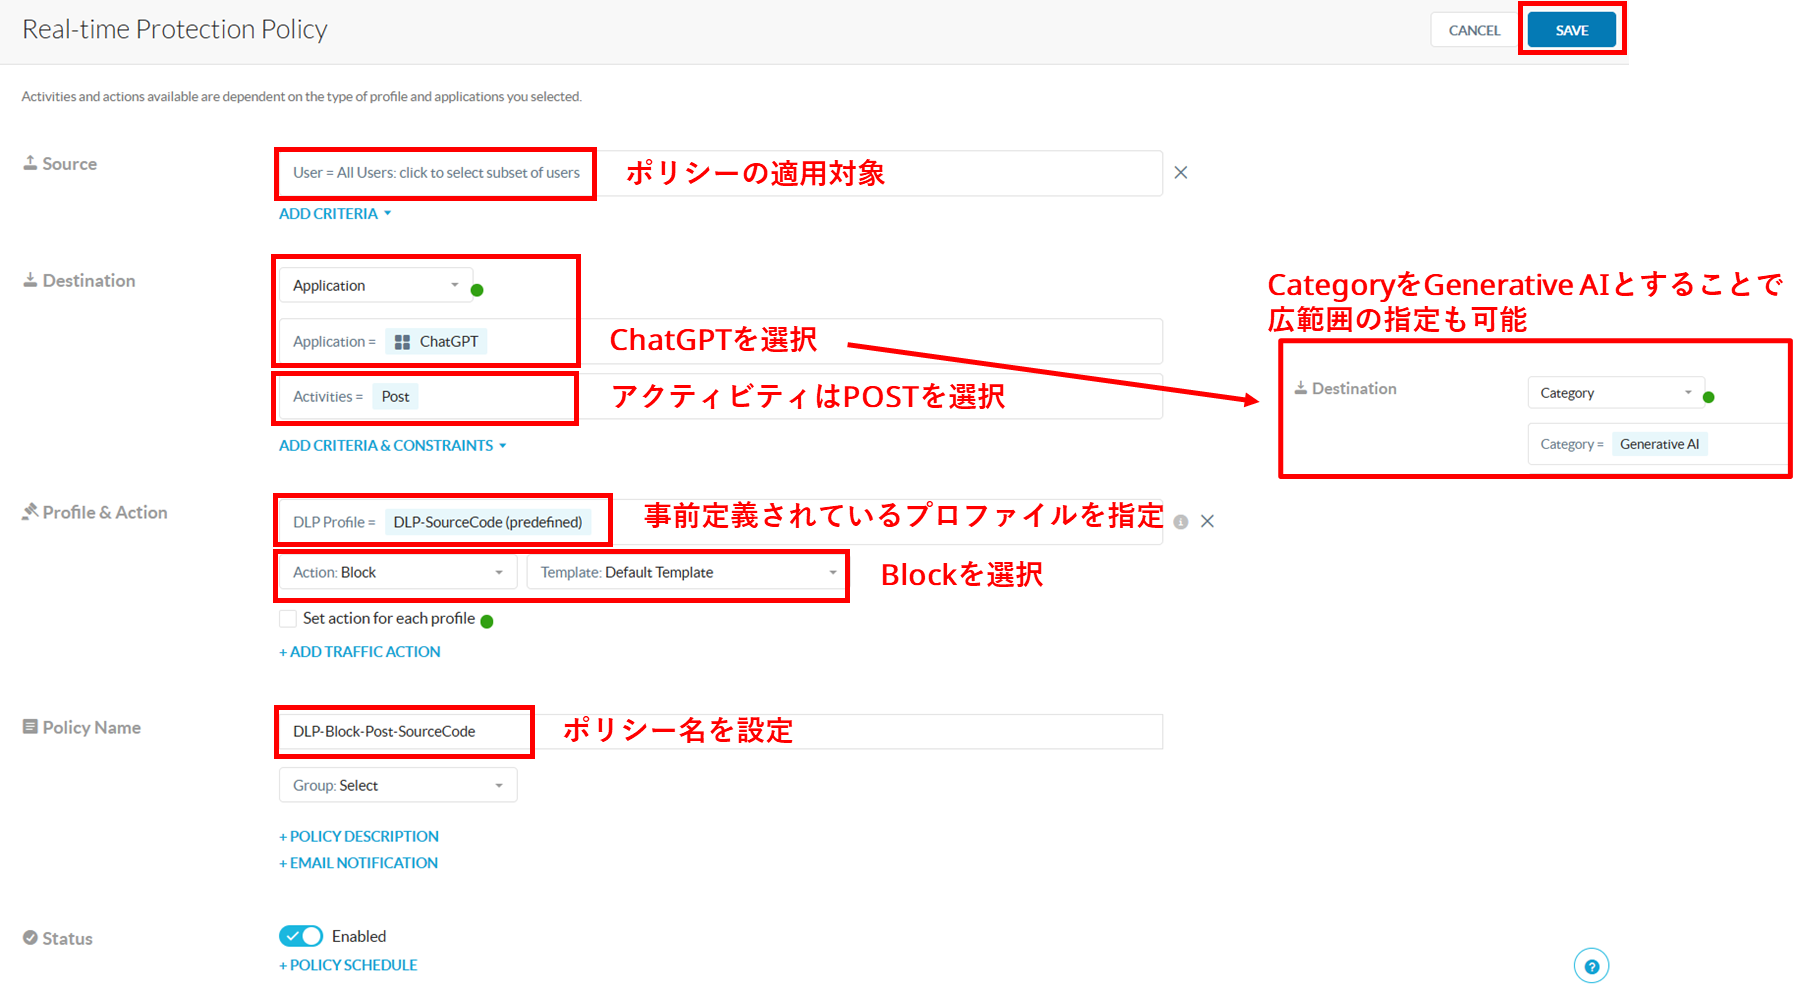Click the ChatGPT application icon
This screenshot has height=990, width=1812.
[401, 341]
